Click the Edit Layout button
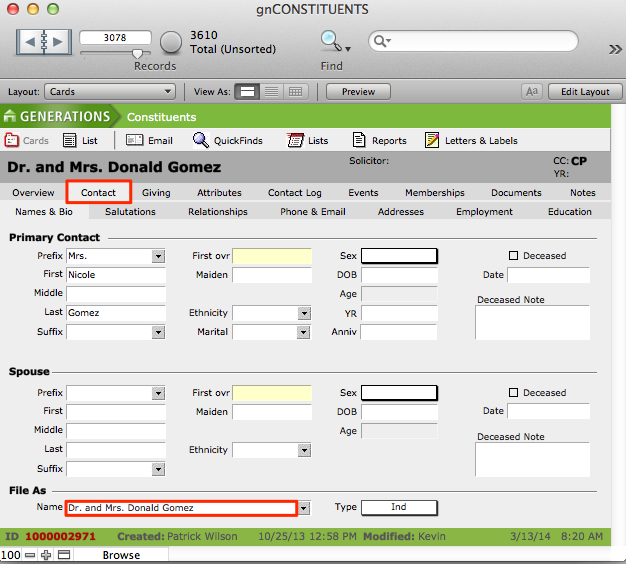The image size is (626, 564). point(585,92)
